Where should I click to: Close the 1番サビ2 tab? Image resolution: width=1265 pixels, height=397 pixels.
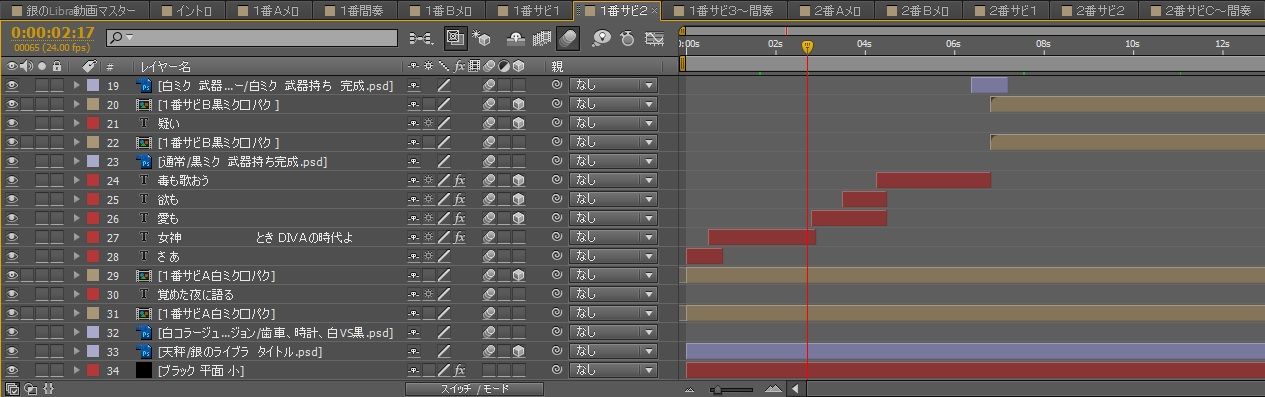coord(654,11)
